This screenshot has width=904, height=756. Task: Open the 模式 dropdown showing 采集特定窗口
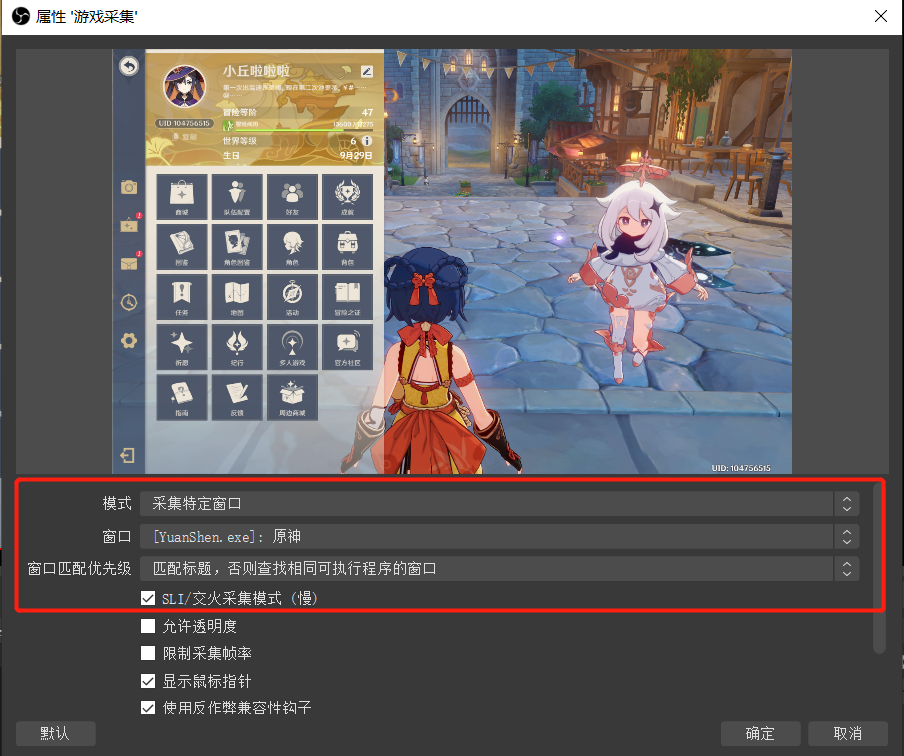(x=499, y=503)
